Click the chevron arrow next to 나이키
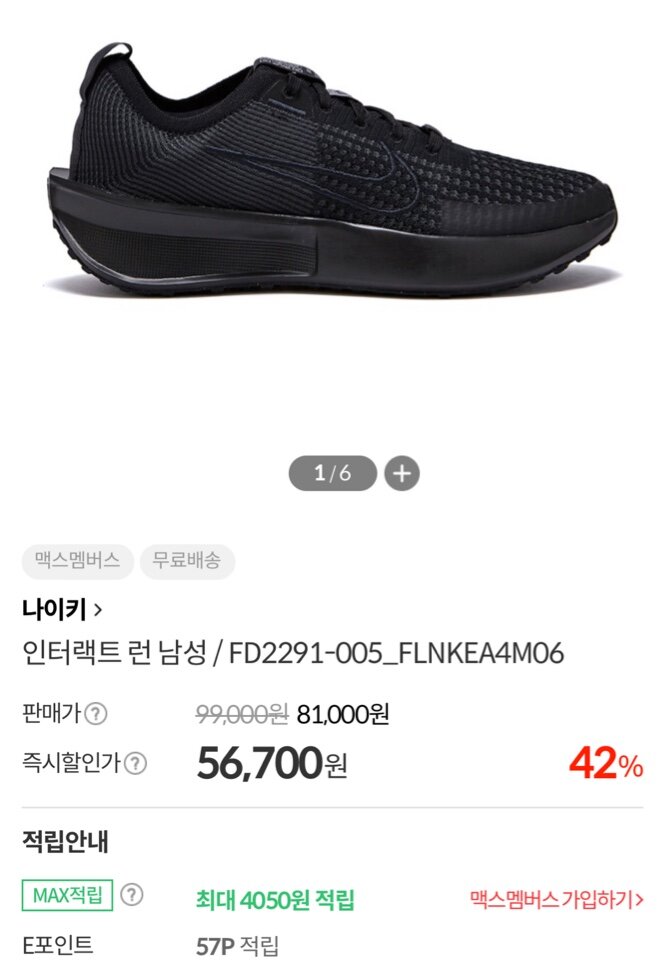Image resolution: width=665 pixels, height=970 pixels. coord(97,610)
